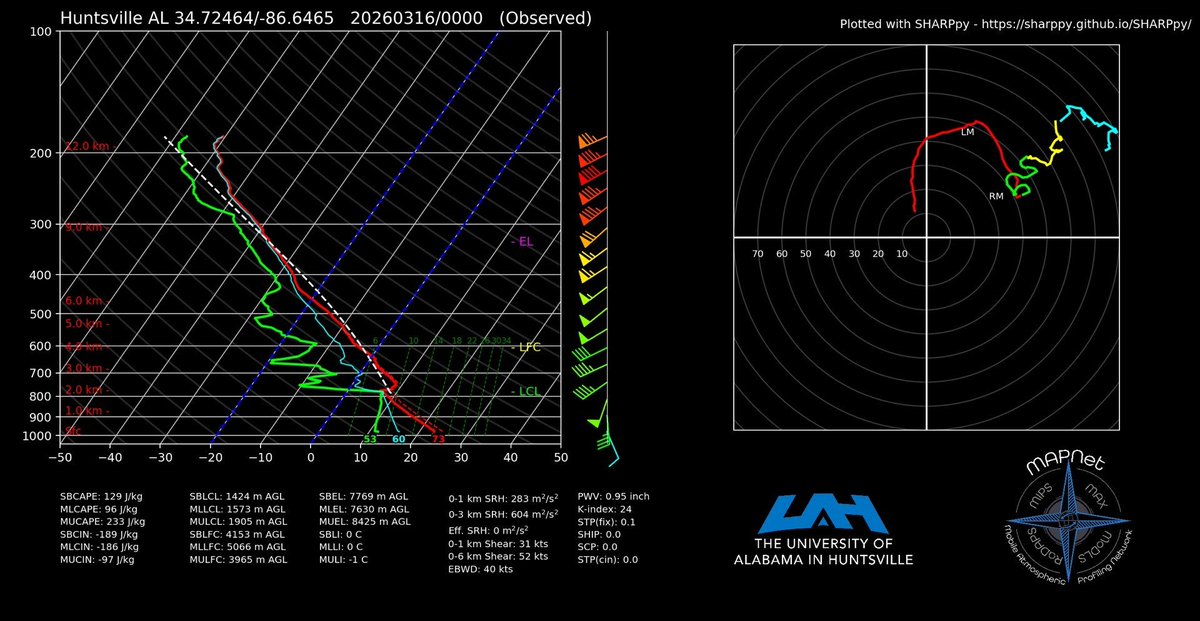
Task: Select the MUCAPE: 233 J/kg value
Action: click(103, 521)
